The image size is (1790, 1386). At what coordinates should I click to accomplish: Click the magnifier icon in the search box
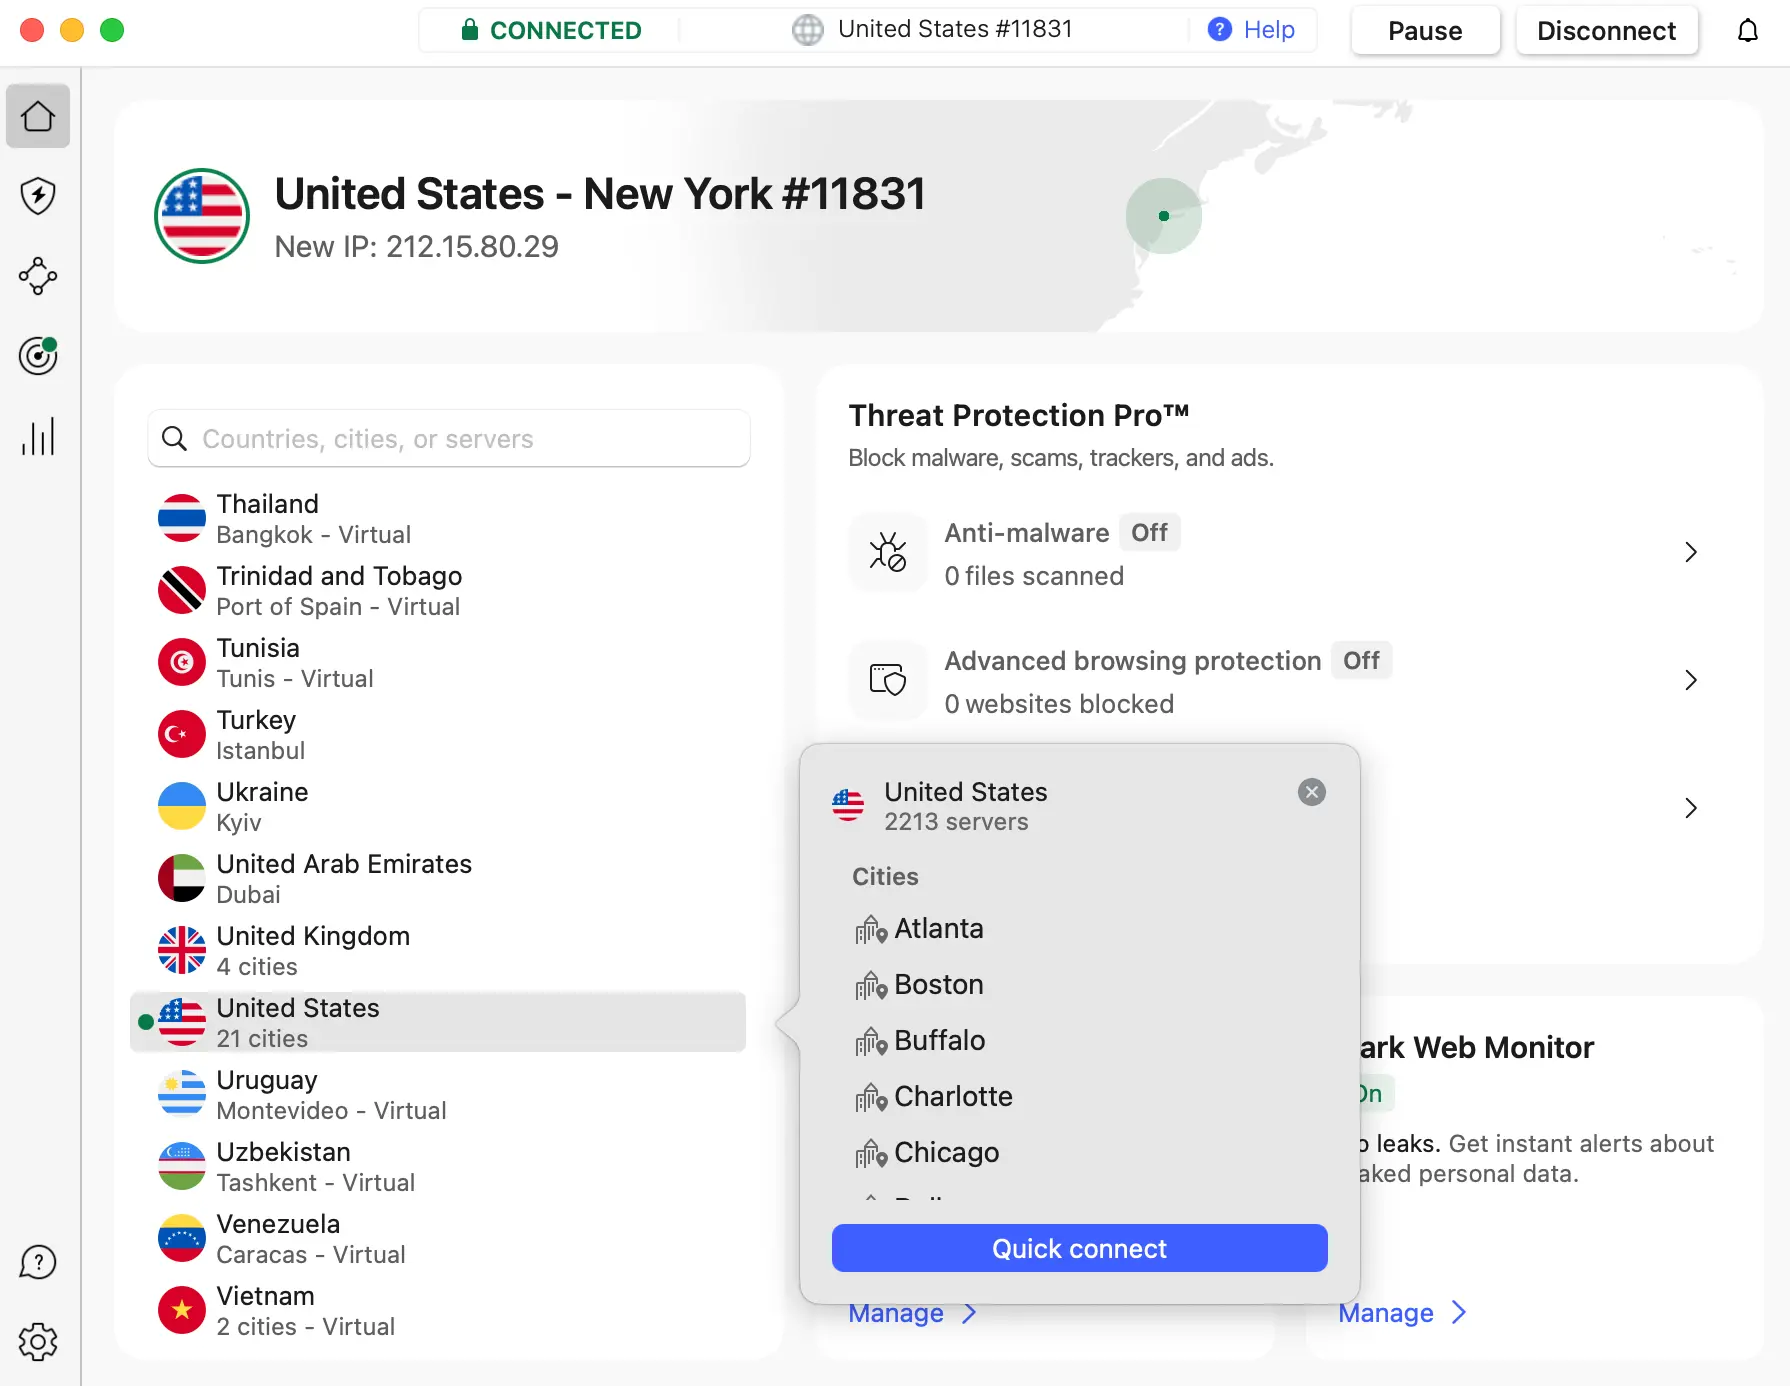tap(175, 439)
